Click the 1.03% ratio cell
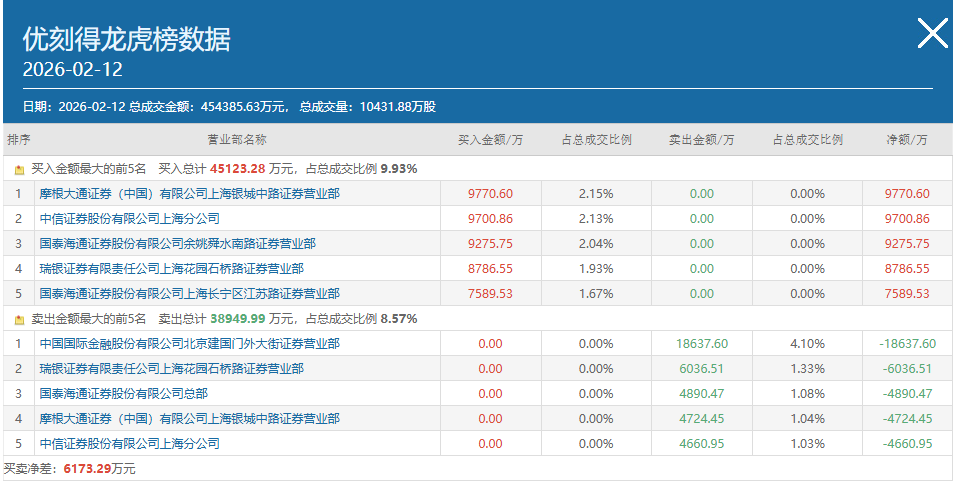The height and width of the screenshot is (486, 953). pos(808,443)
